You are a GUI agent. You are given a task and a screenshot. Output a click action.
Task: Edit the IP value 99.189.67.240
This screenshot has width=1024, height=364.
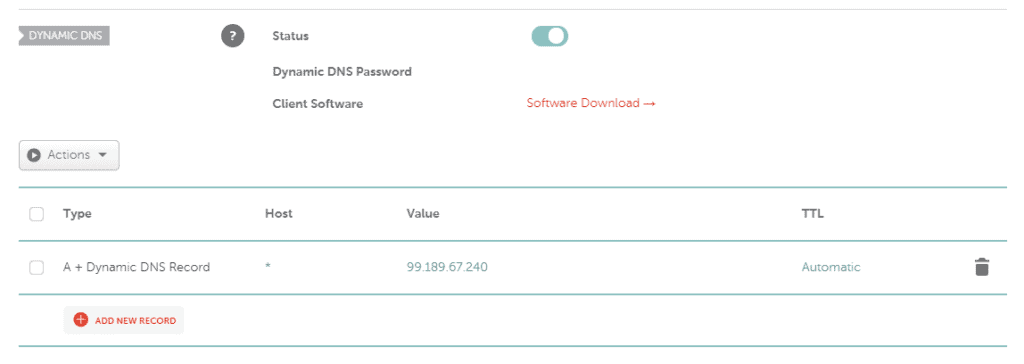[447, 267]
